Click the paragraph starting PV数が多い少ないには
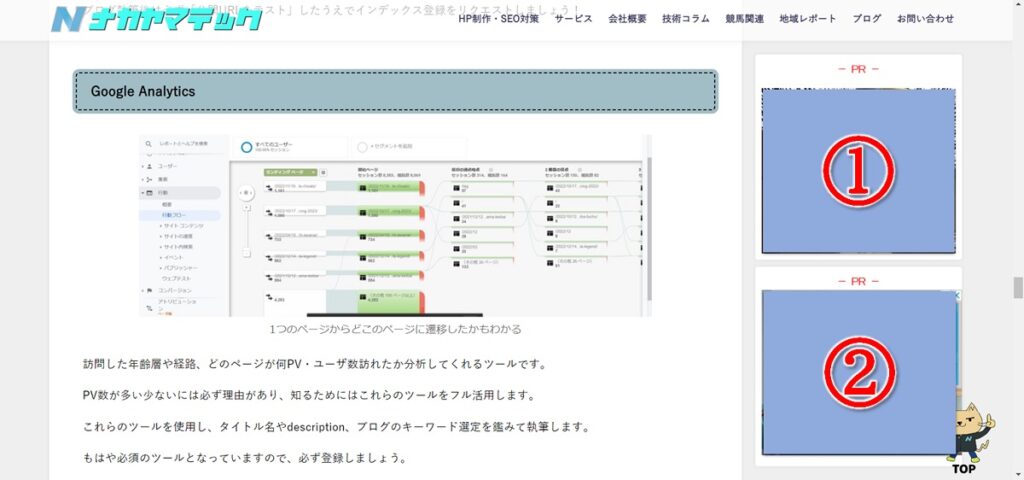 click(x=309, y=395)
